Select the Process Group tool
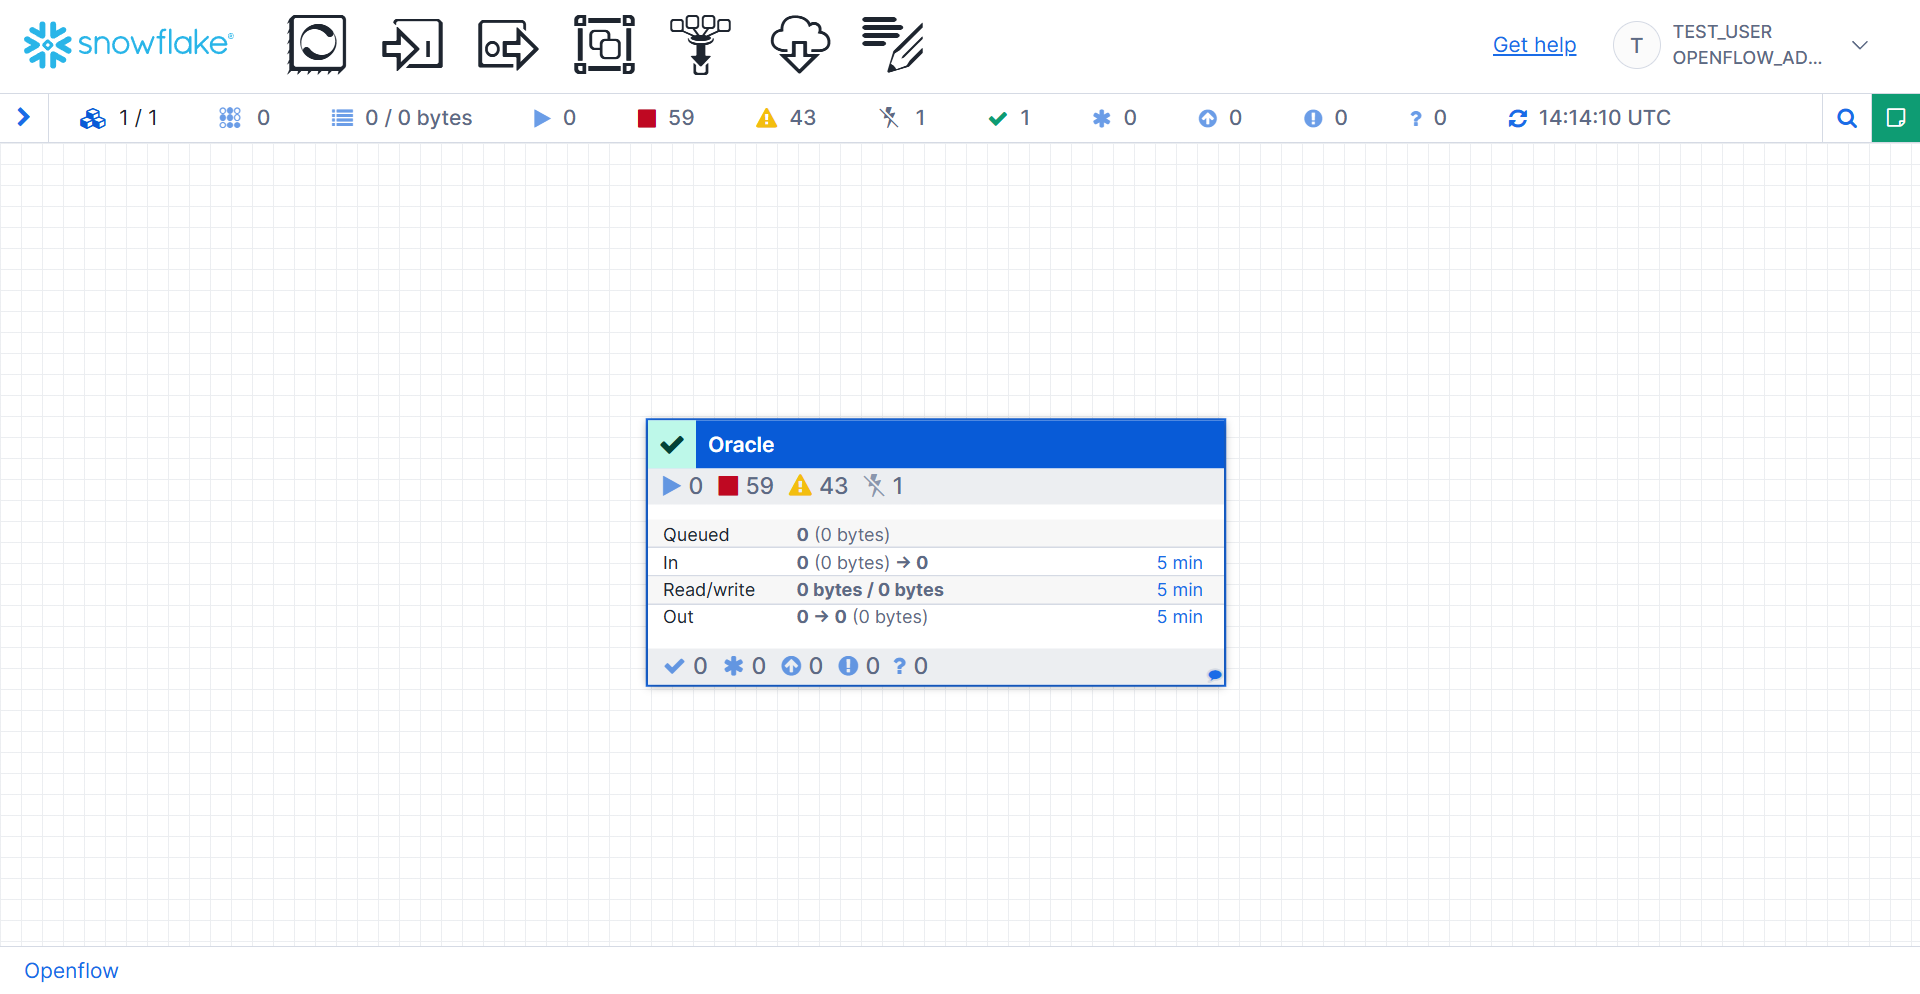The height and width of the screenshot is (994, 1920). 604,45
